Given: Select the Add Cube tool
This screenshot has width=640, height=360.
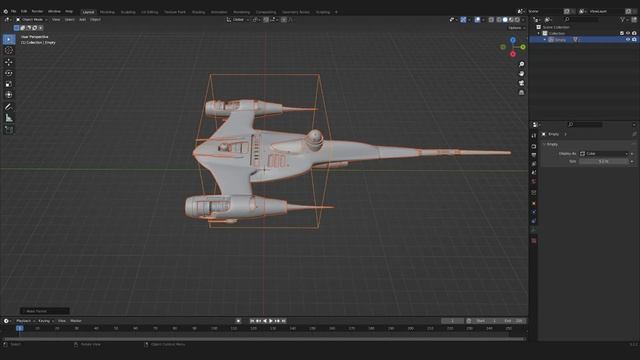Looking at the screenshot, I should pos(9,130).
